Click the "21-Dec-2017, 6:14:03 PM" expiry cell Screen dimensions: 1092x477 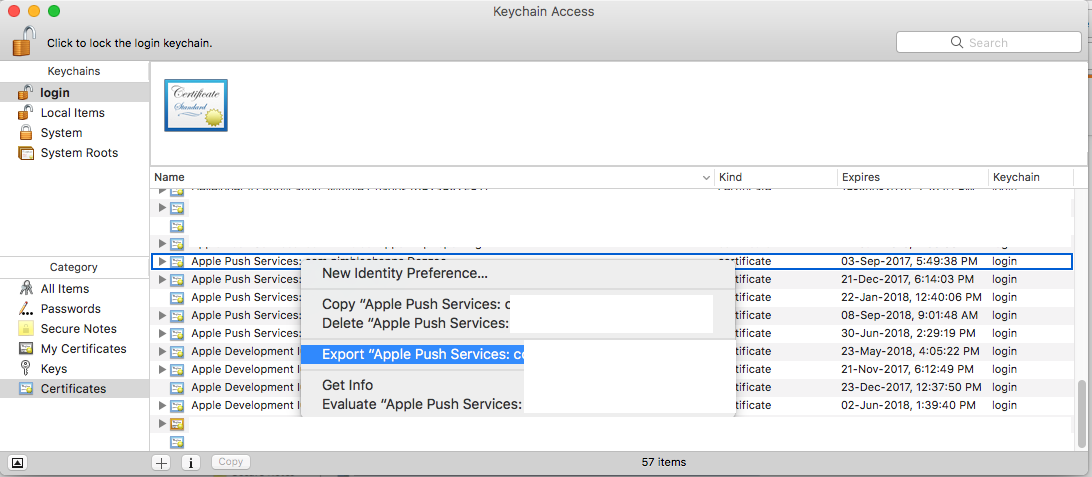[x=907, y=280]
